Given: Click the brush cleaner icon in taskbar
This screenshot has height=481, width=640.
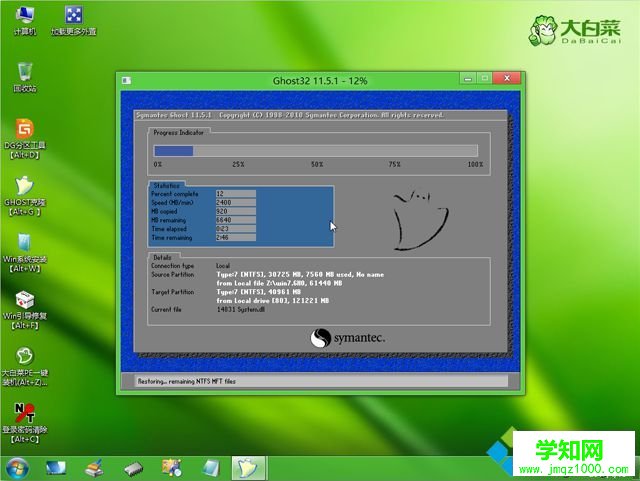Looking at the screenshot, I should (x=94, y=468).
